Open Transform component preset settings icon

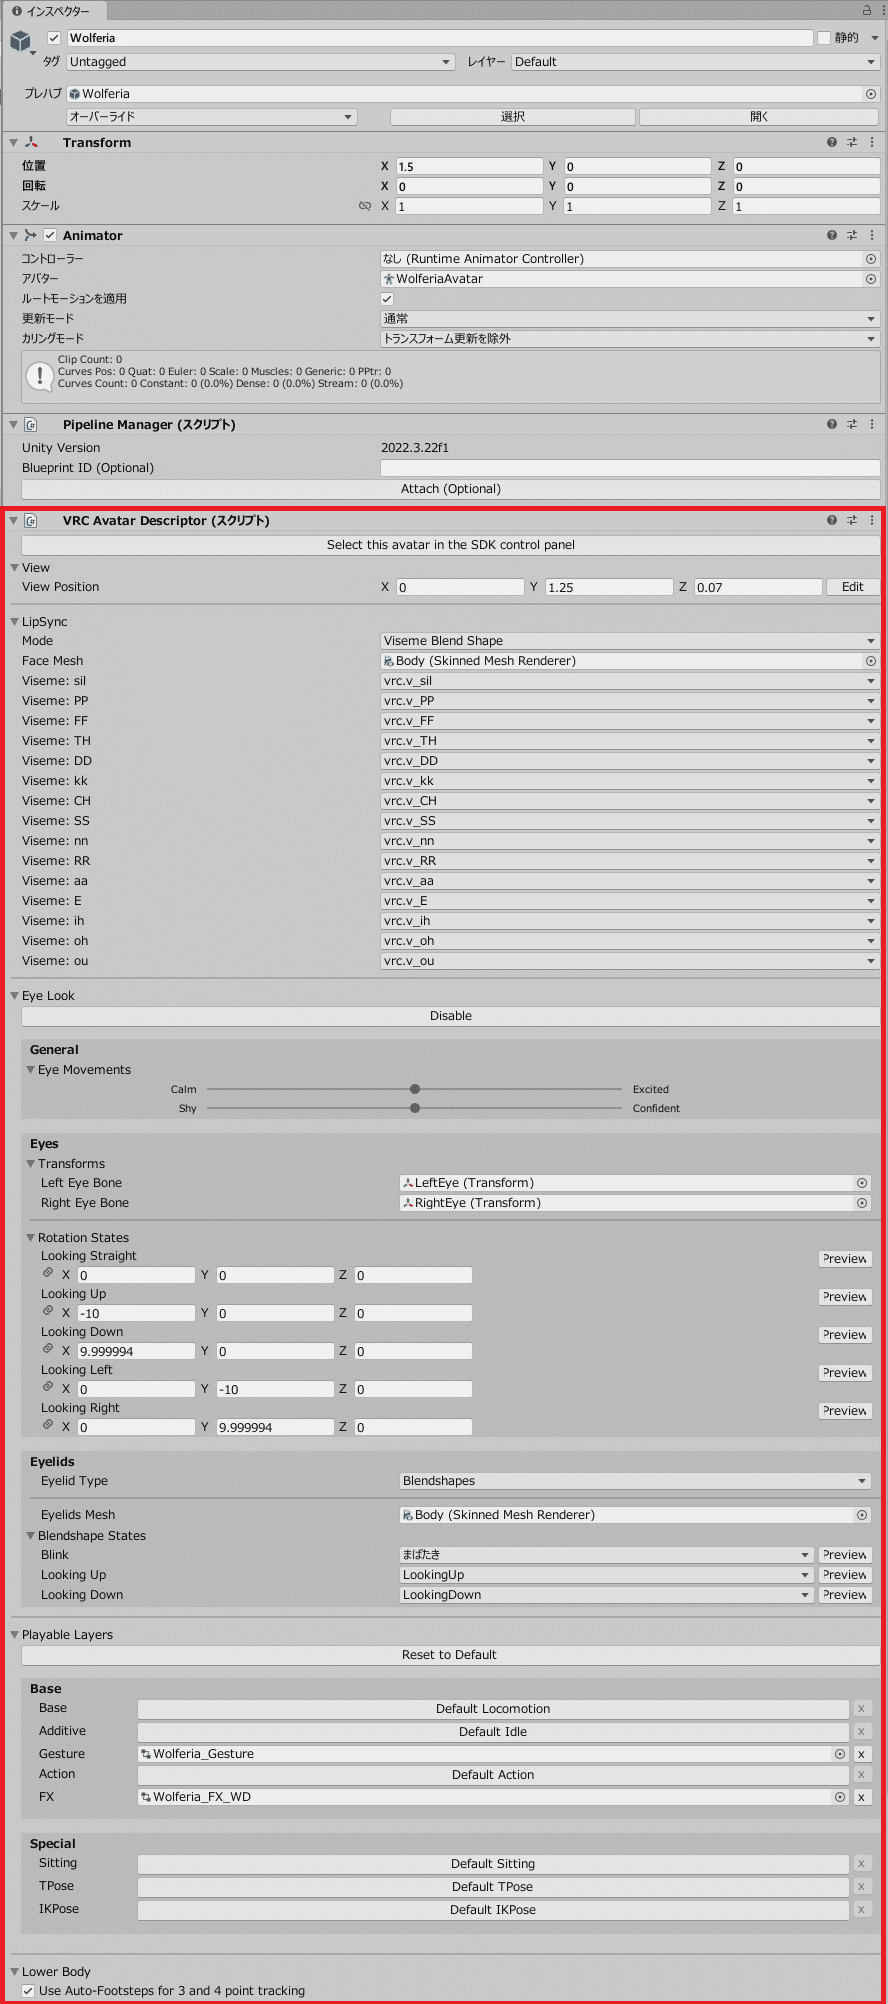(x=852, y=142)
